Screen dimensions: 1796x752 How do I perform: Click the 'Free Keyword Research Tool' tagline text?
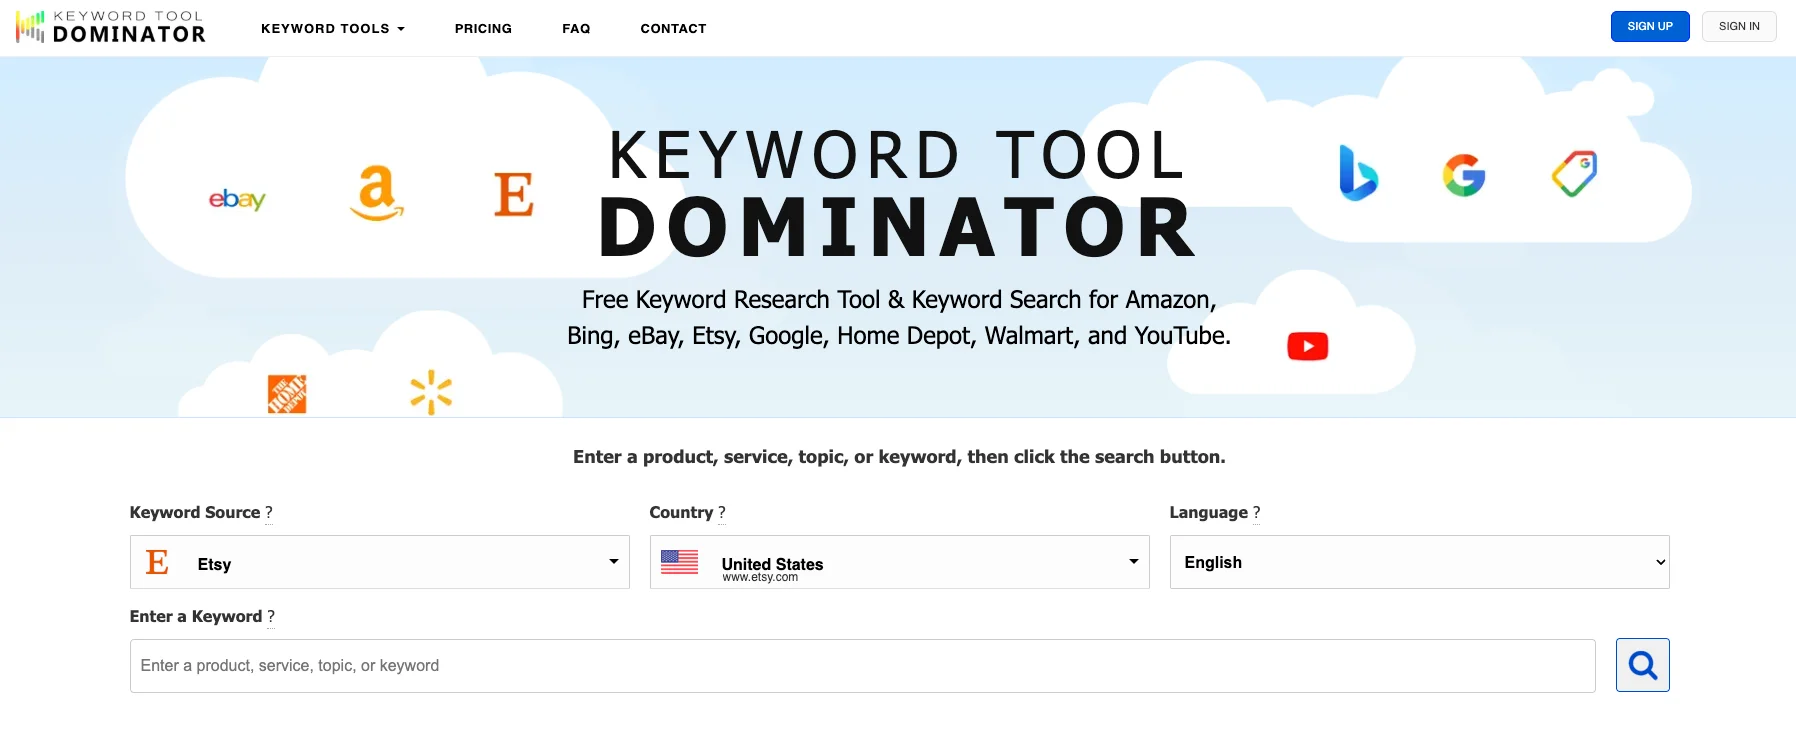899,318
